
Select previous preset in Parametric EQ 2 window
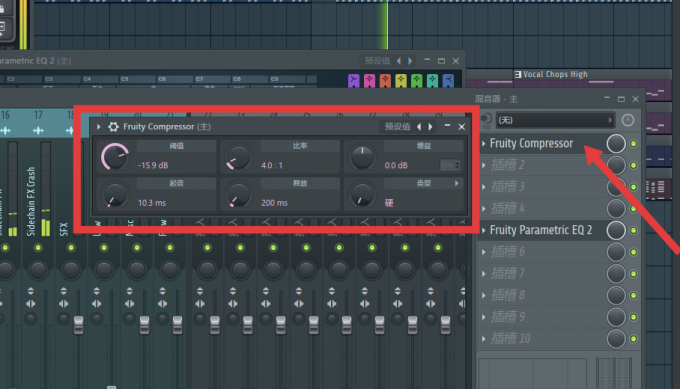click(399, 61)
